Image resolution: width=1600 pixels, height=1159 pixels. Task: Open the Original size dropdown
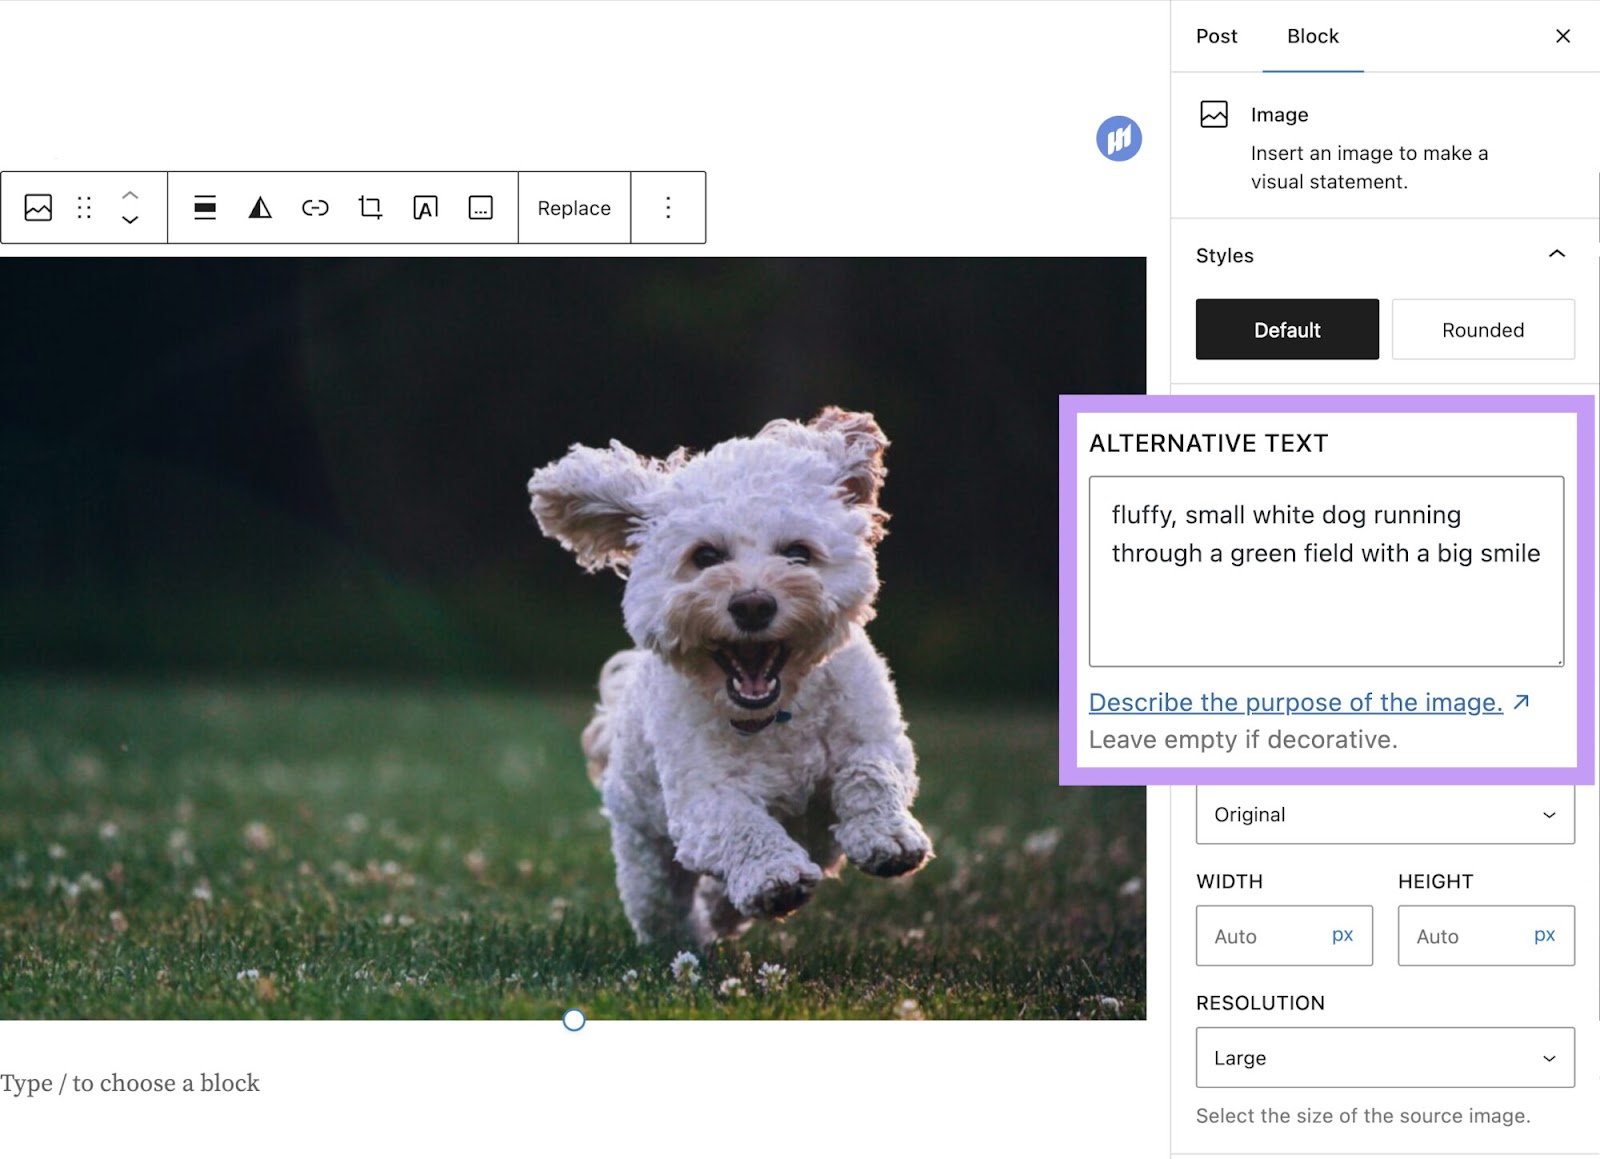point(1384,814)
